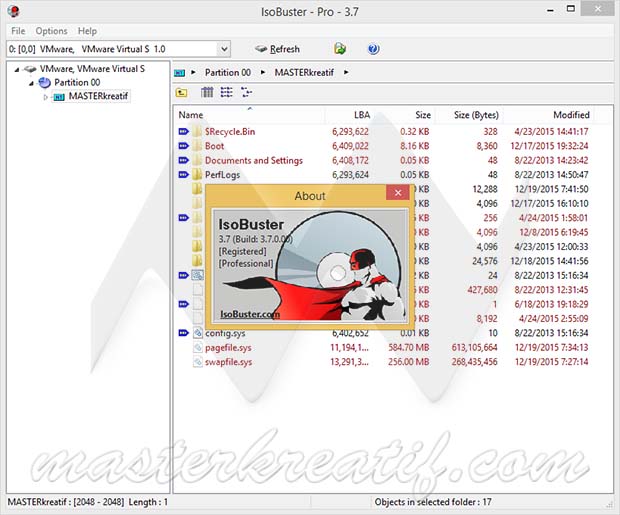Viewport: 620px width, 515px height.
Task: Click the PerfLogs folder icon
Action: point(197,174)
